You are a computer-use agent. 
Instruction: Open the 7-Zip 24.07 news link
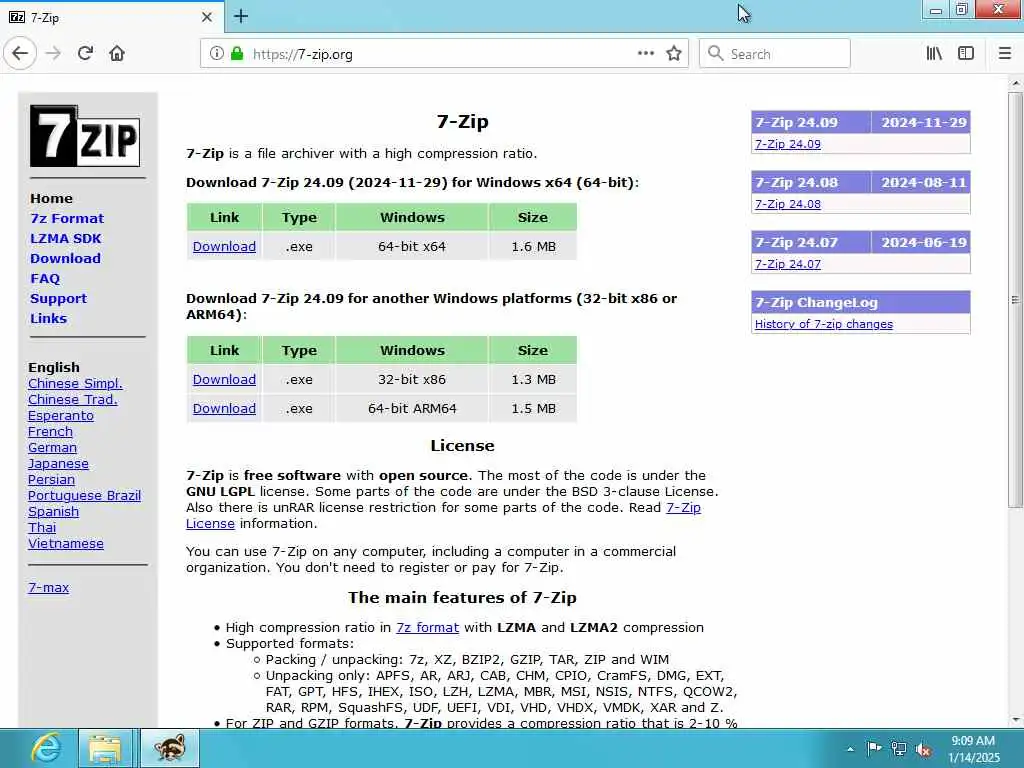click(x=788, y=264)
